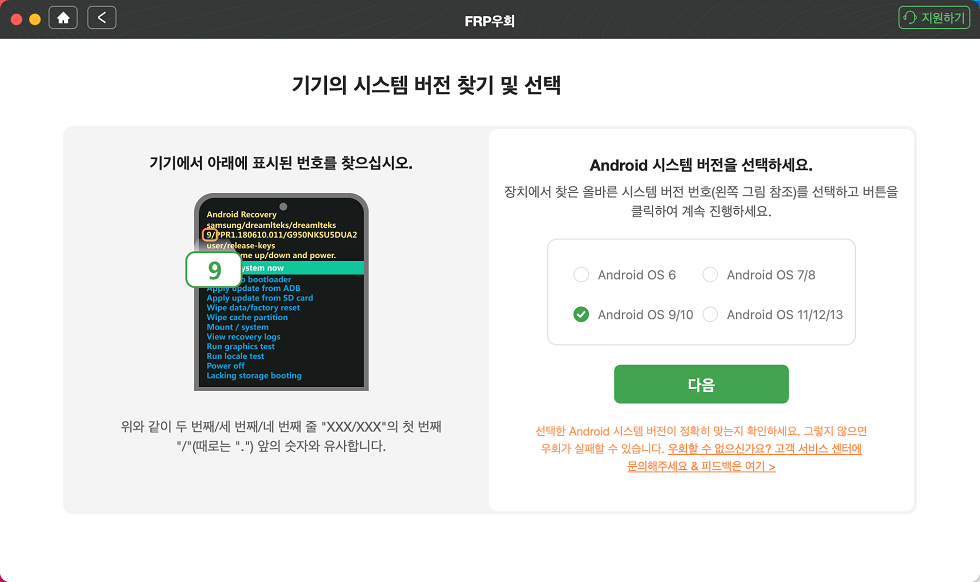Minimize window with yellow button
This screenshot has width=980, height=582.
35,19
